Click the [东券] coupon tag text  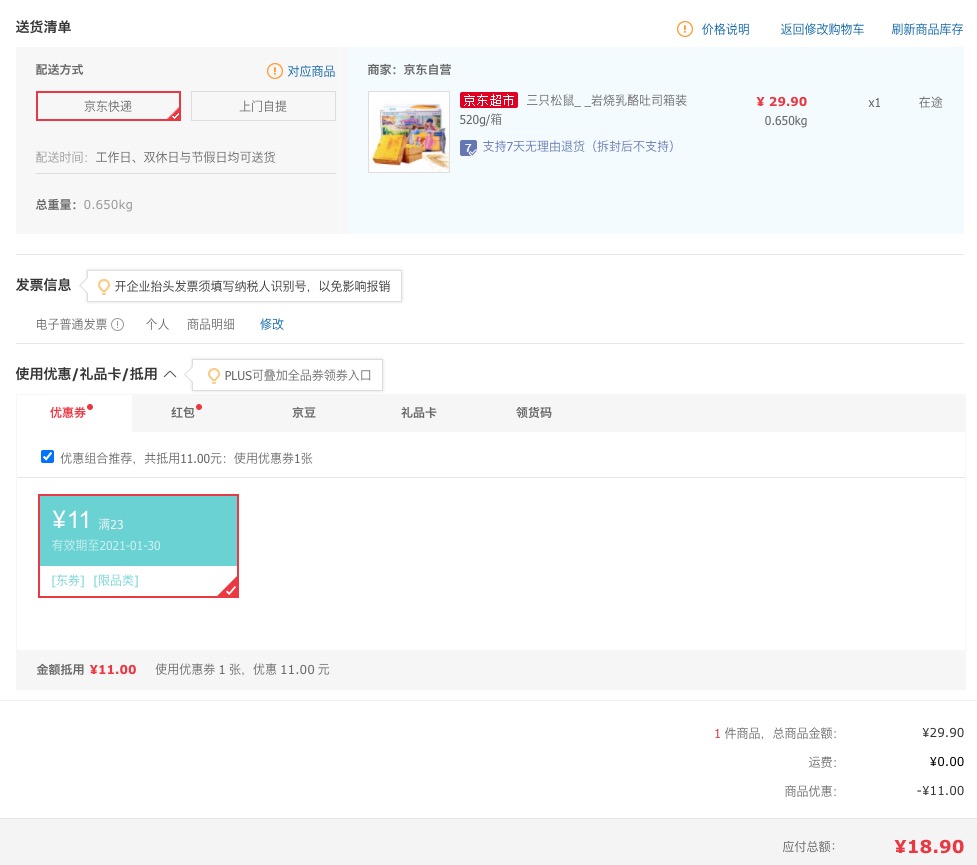[x=68, y=581]
